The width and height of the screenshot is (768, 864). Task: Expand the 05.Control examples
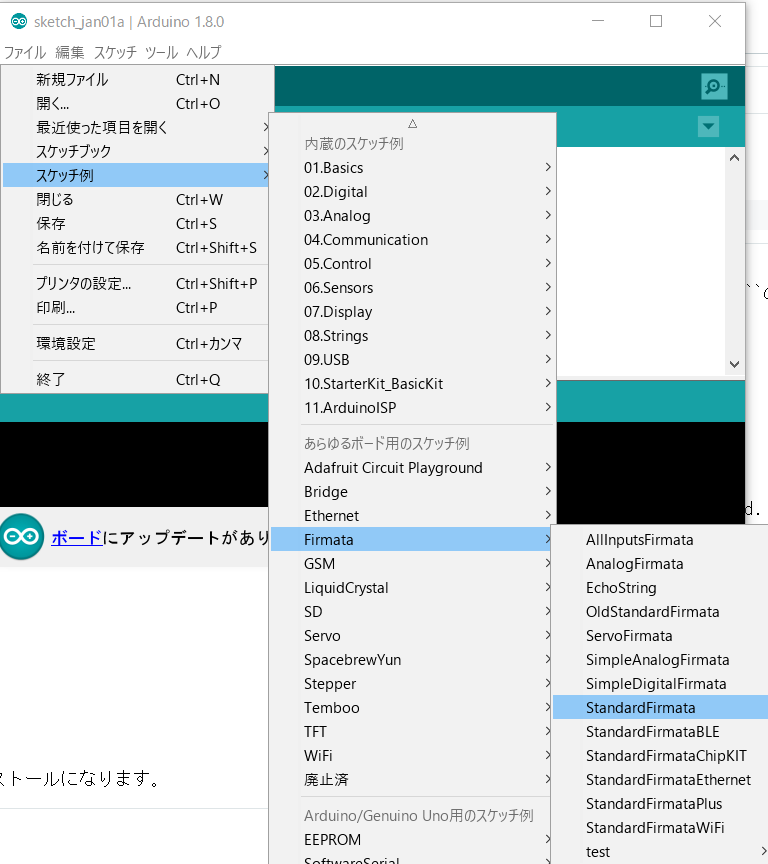412,263
